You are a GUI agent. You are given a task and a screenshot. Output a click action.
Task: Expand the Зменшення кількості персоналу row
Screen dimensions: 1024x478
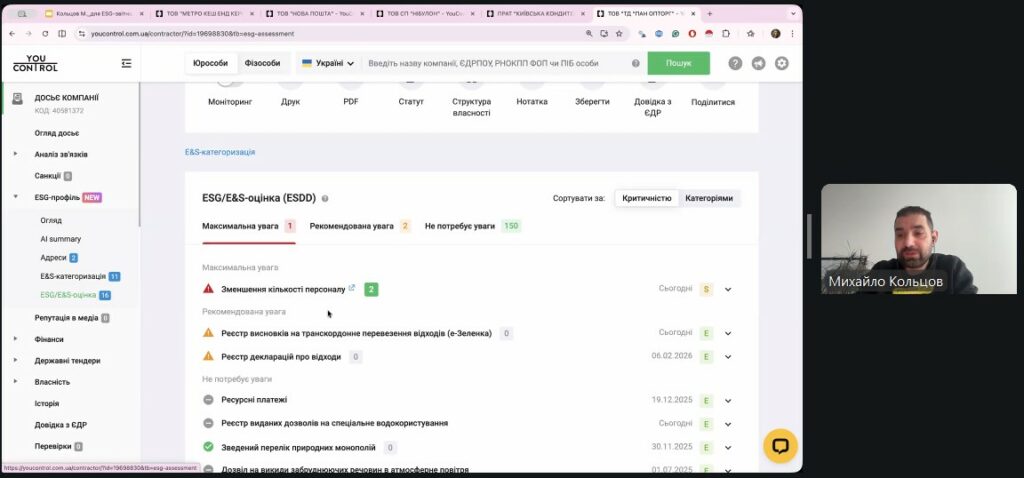[x=728, y=289]
